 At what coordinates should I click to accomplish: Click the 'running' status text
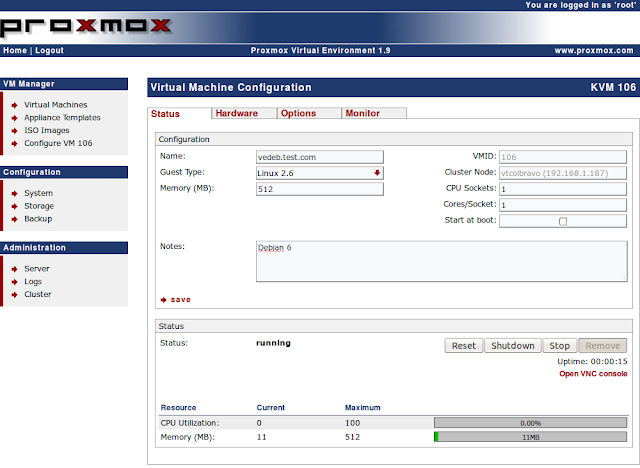[273, 343]
